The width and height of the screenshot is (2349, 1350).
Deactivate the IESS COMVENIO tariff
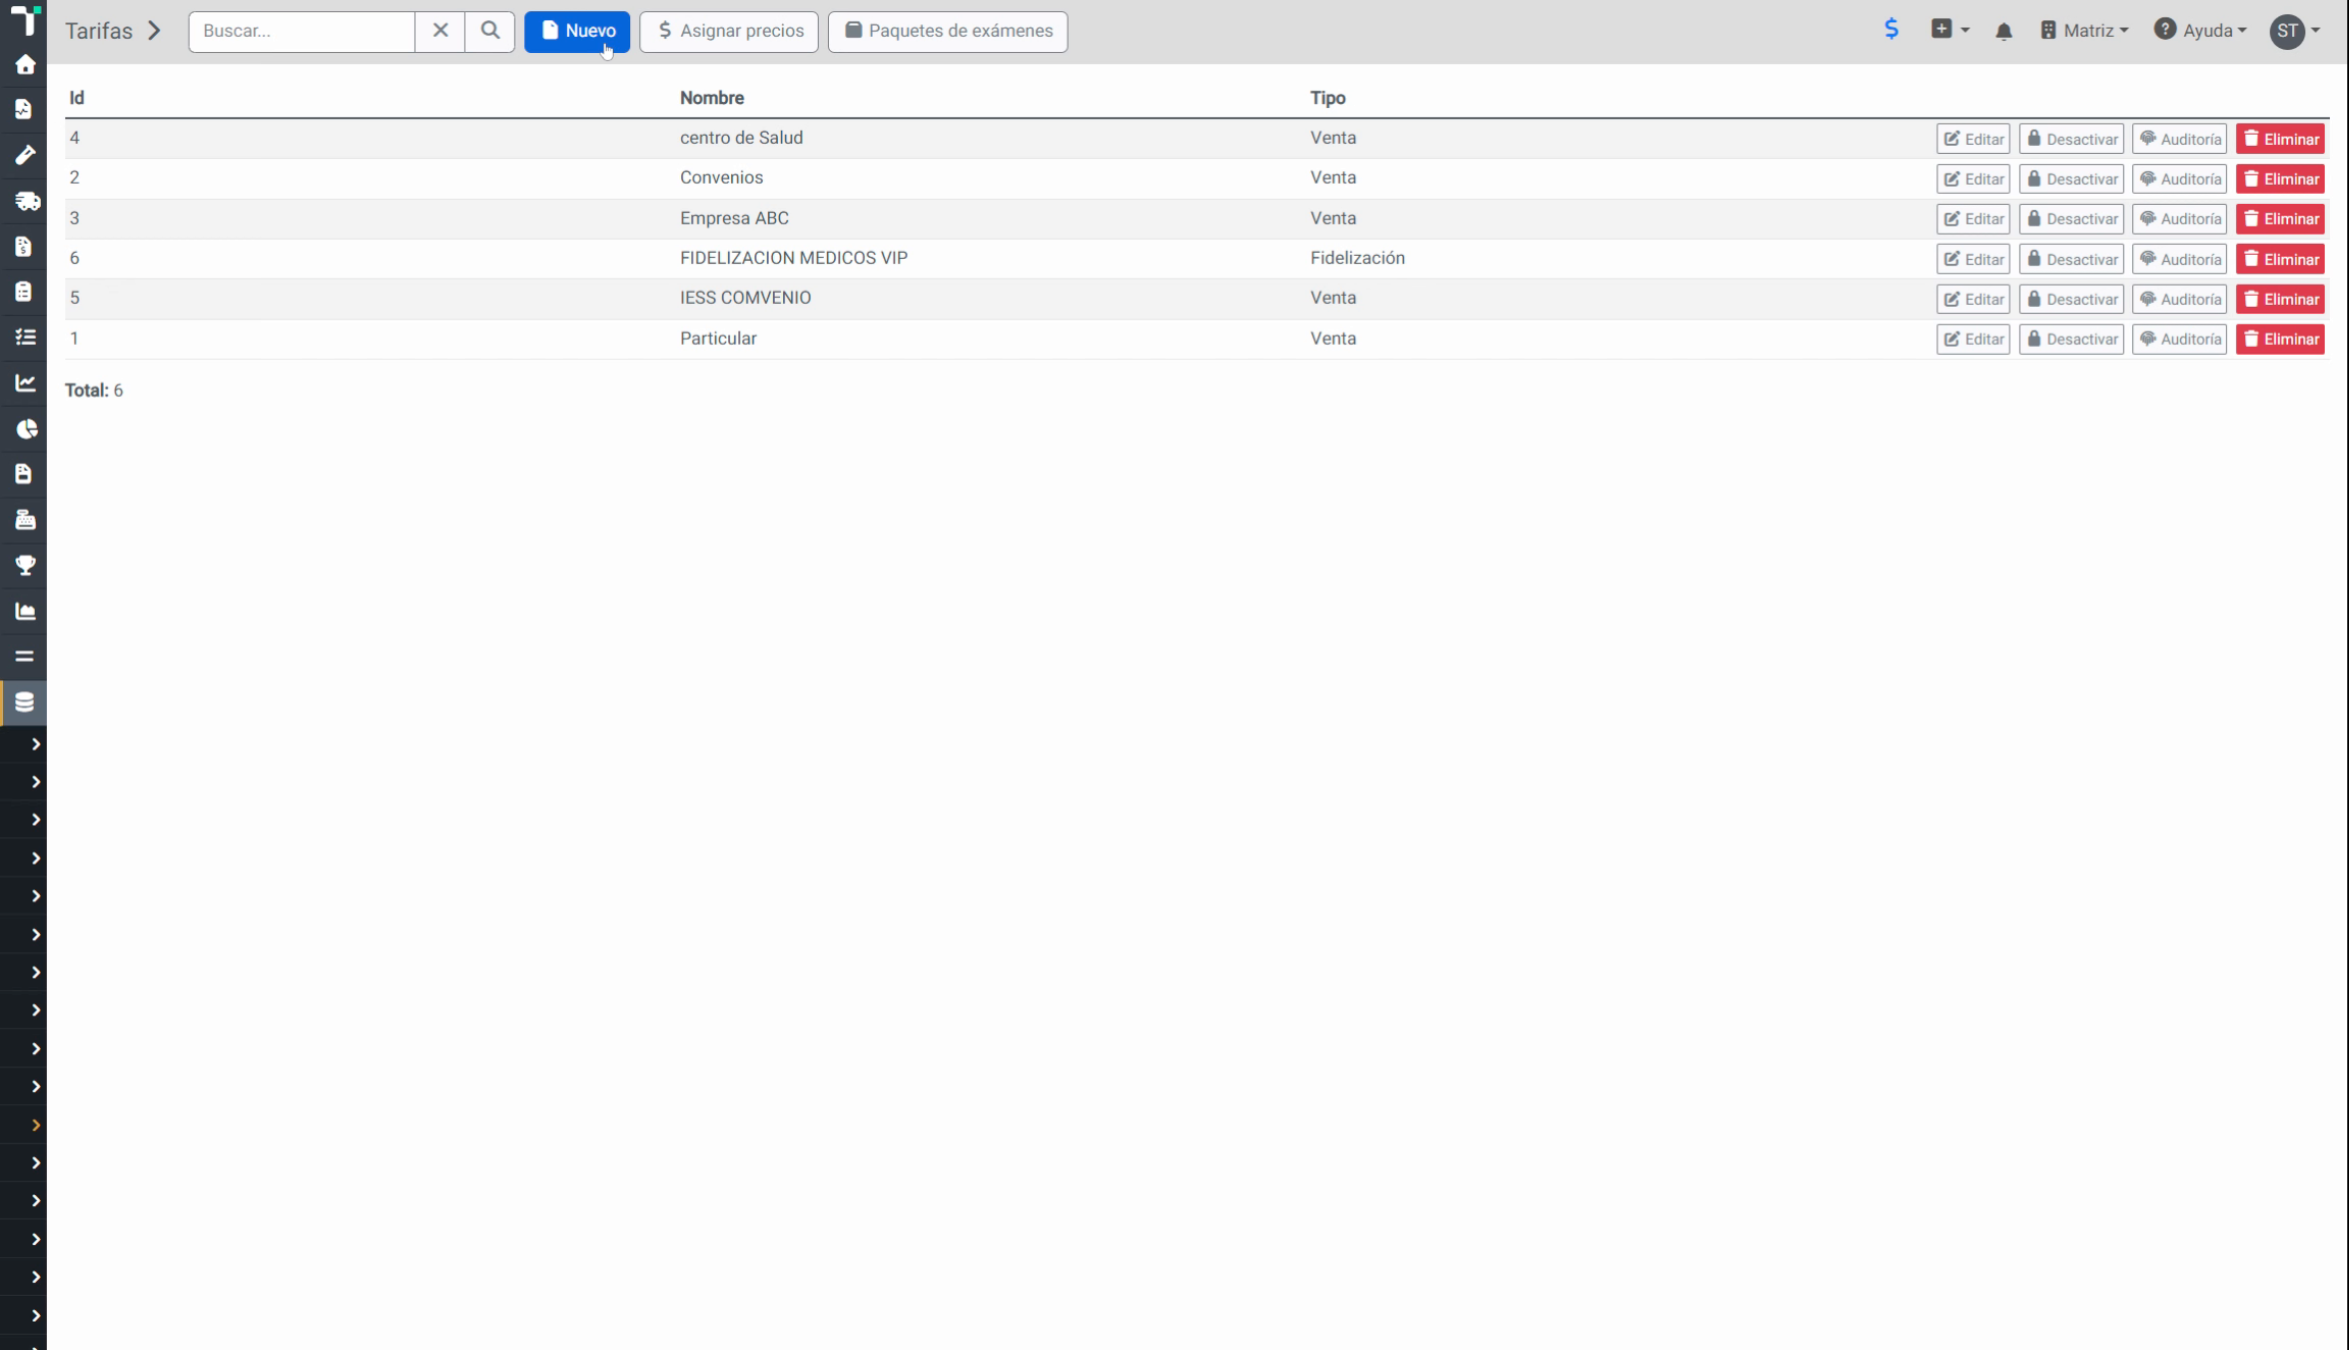(2071, 299)
